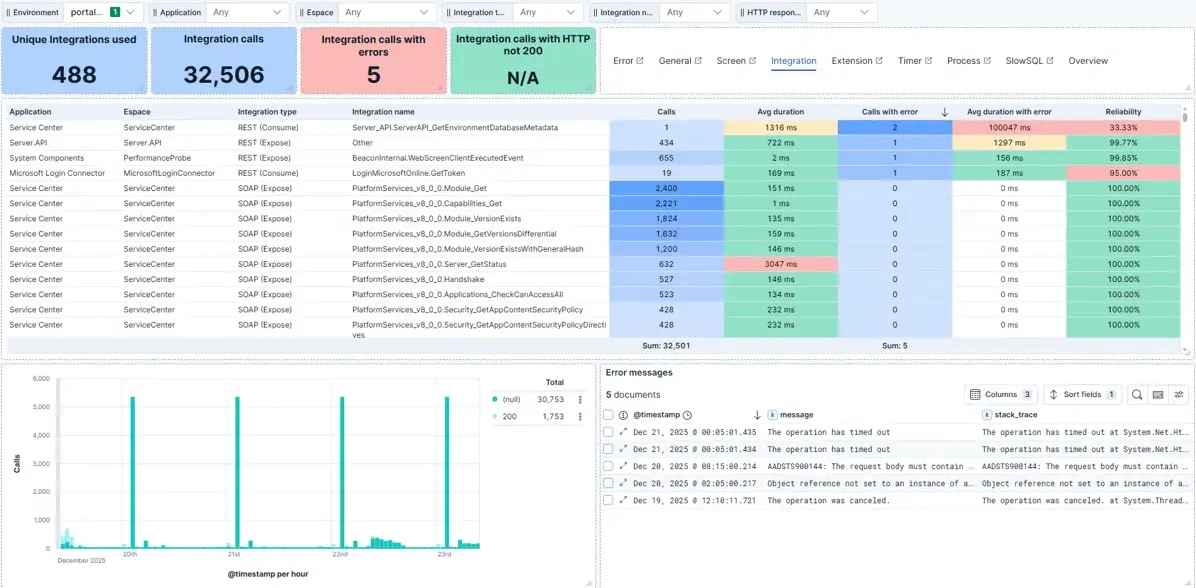Click the teal (null) legend color dot

tap(495, 399)
